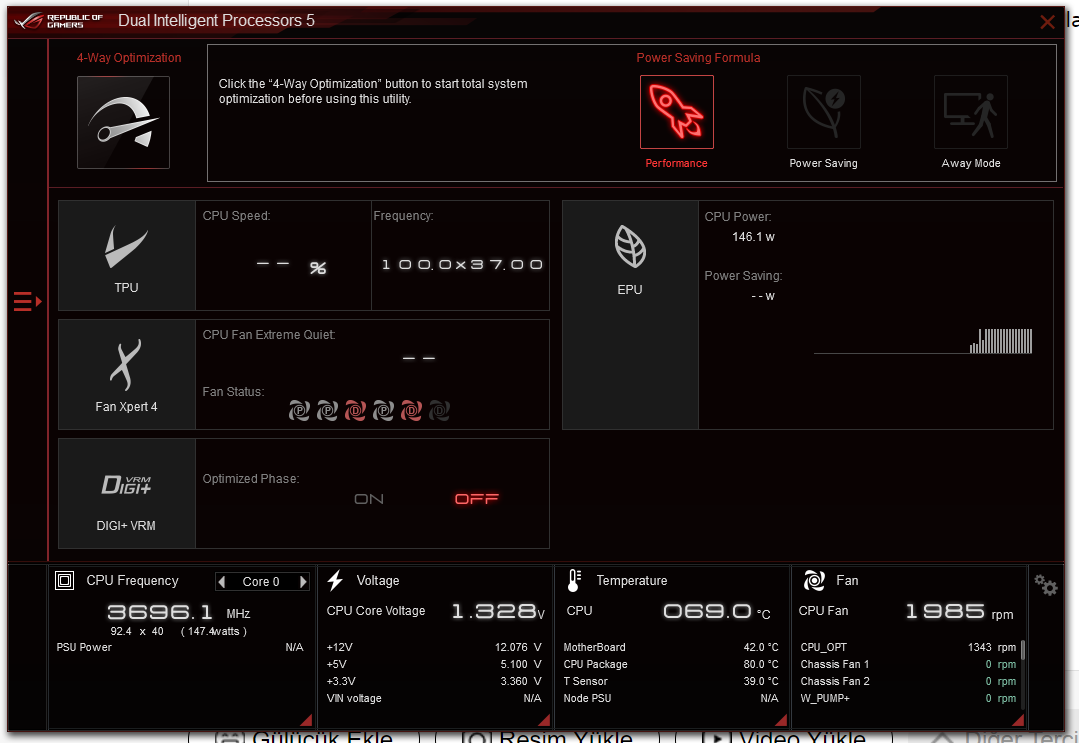This screenshot has height=743, width=1079.
Task: Click the MotherBoard temperature row
Action: click(x=671, y=647)
